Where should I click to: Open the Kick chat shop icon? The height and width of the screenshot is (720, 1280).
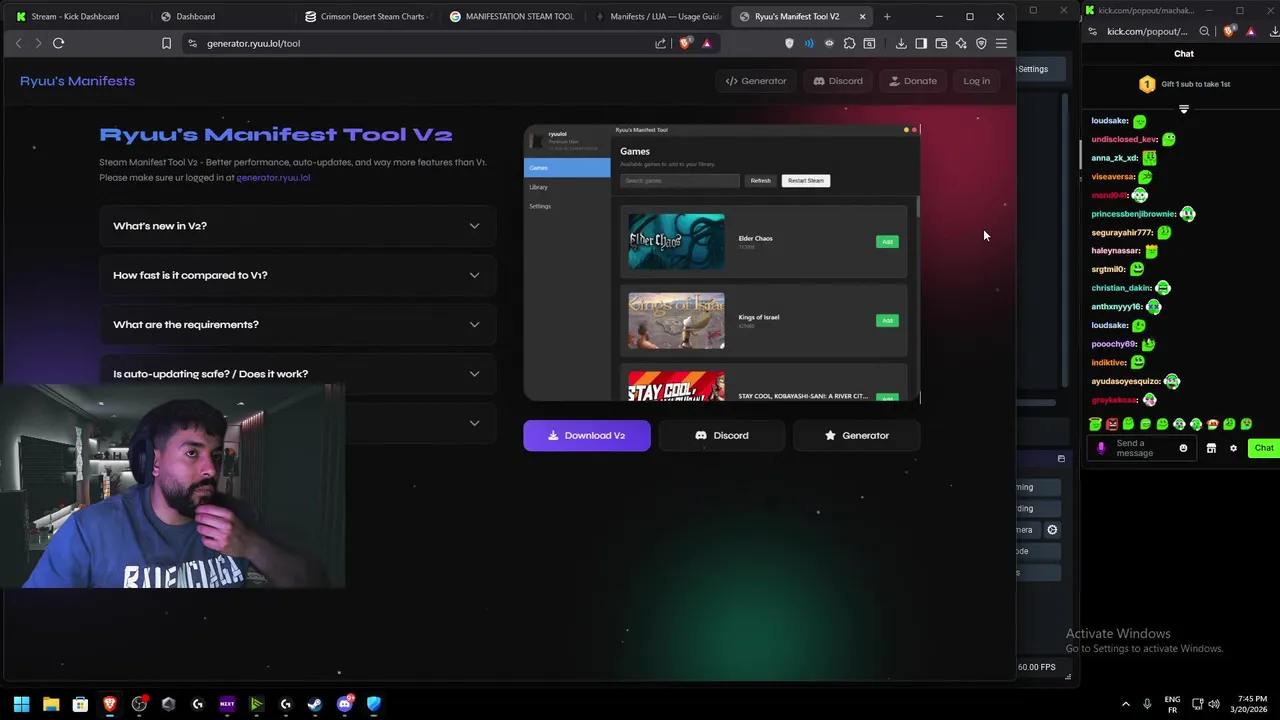1211,448
